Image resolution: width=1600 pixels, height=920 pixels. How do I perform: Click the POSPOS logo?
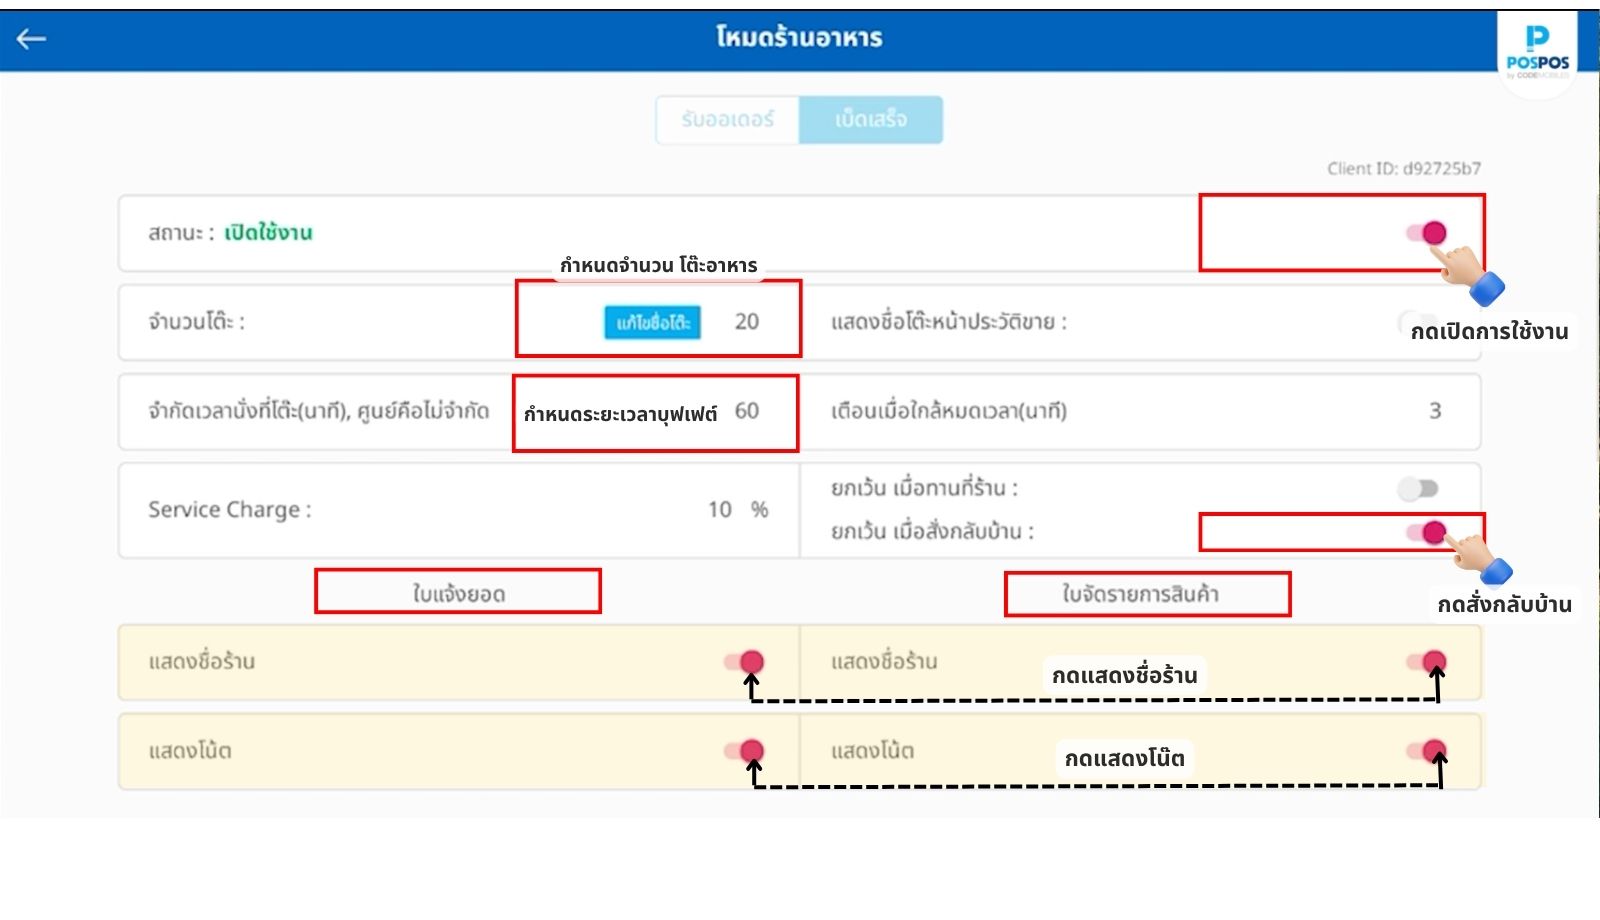click(x=1537, y=52)
